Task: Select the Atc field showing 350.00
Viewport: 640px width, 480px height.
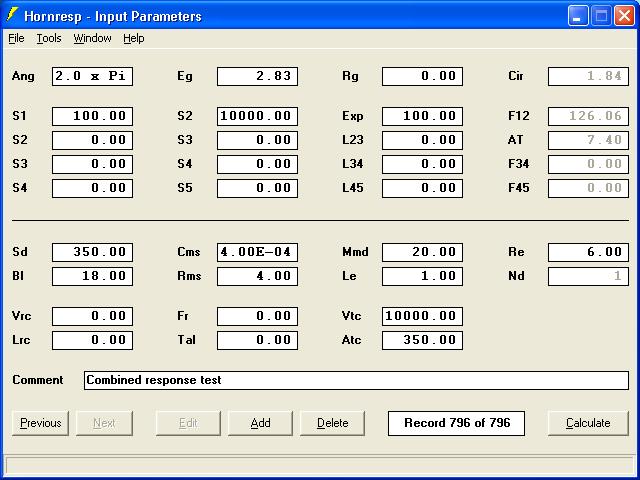Action: (422, 340)
